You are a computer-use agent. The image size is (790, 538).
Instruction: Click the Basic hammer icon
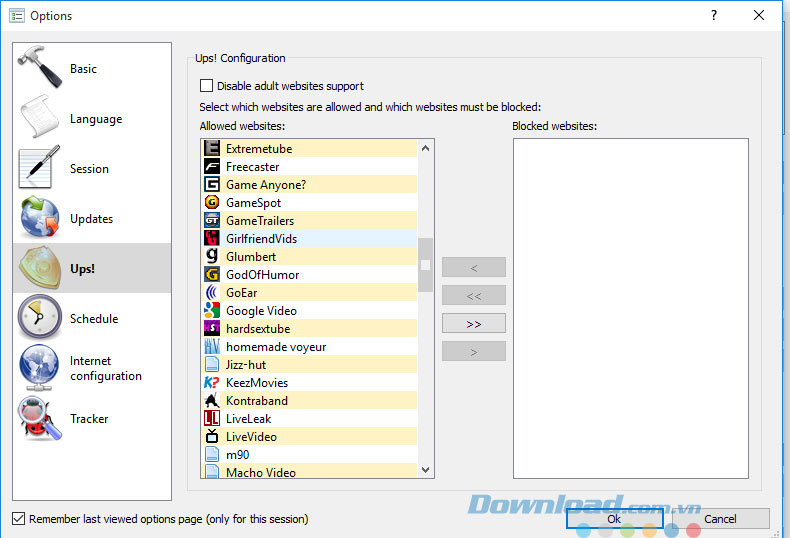click(39, 68)
